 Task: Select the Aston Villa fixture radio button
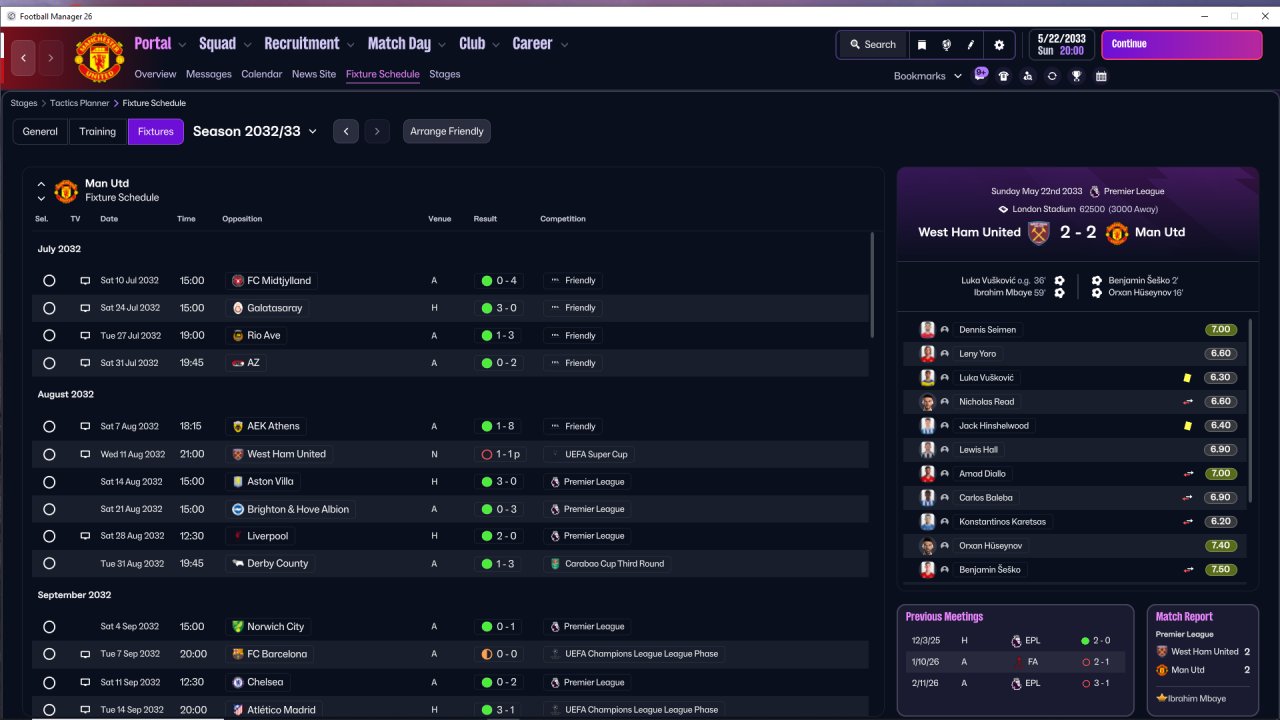click(x=49, y=482)
